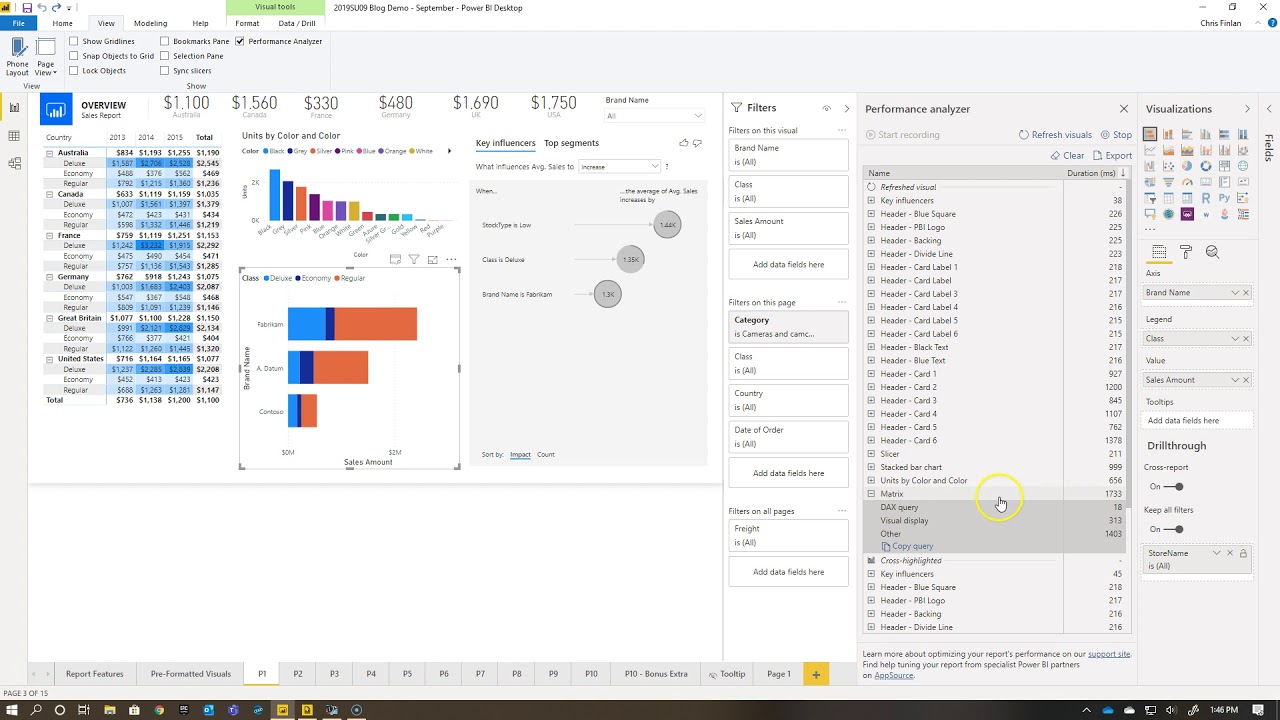Switch to Top segments tab
The height and width of the screenshot is (720, 1280).
tap(571, 143)
